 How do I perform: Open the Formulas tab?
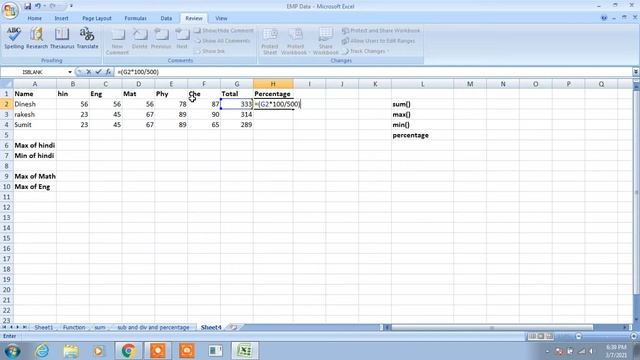135,18
